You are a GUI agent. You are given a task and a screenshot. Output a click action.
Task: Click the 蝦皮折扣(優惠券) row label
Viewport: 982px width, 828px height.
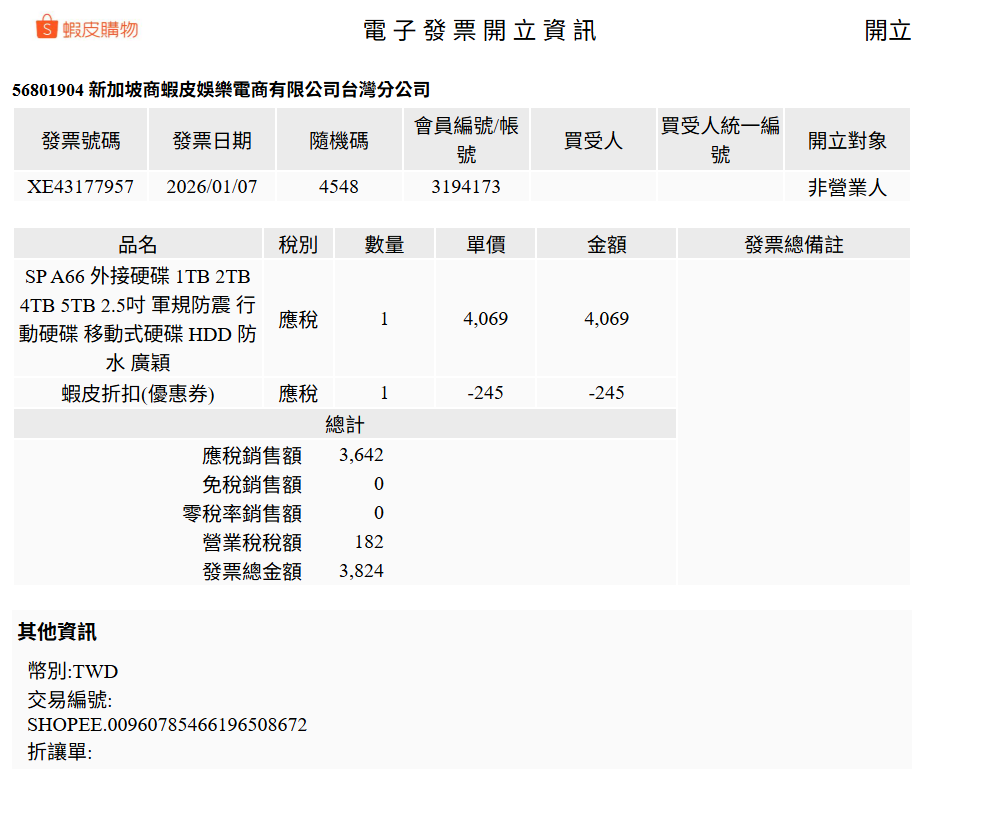[138, 393]
